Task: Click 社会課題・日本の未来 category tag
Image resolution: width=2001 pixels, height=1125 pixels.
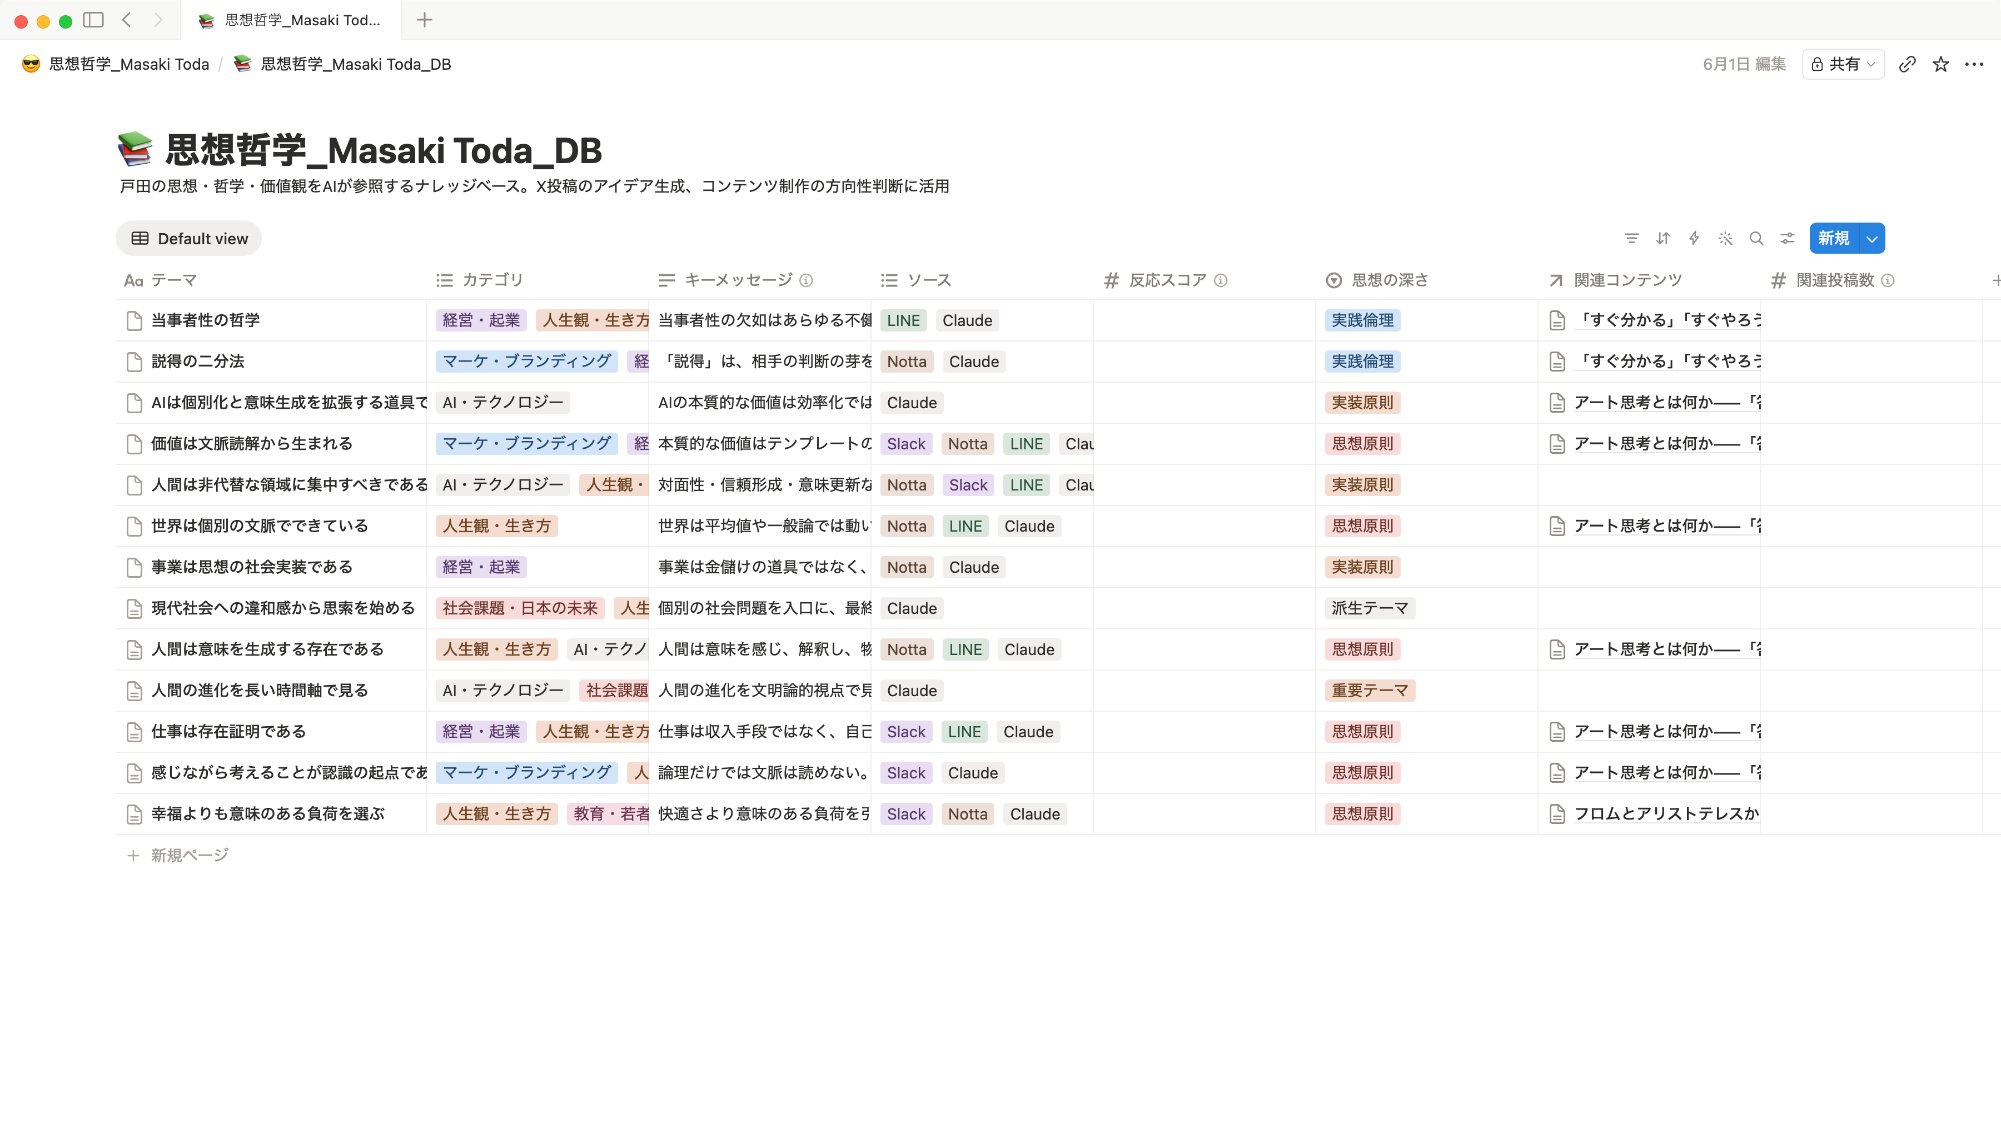Action: click(520, 608)
